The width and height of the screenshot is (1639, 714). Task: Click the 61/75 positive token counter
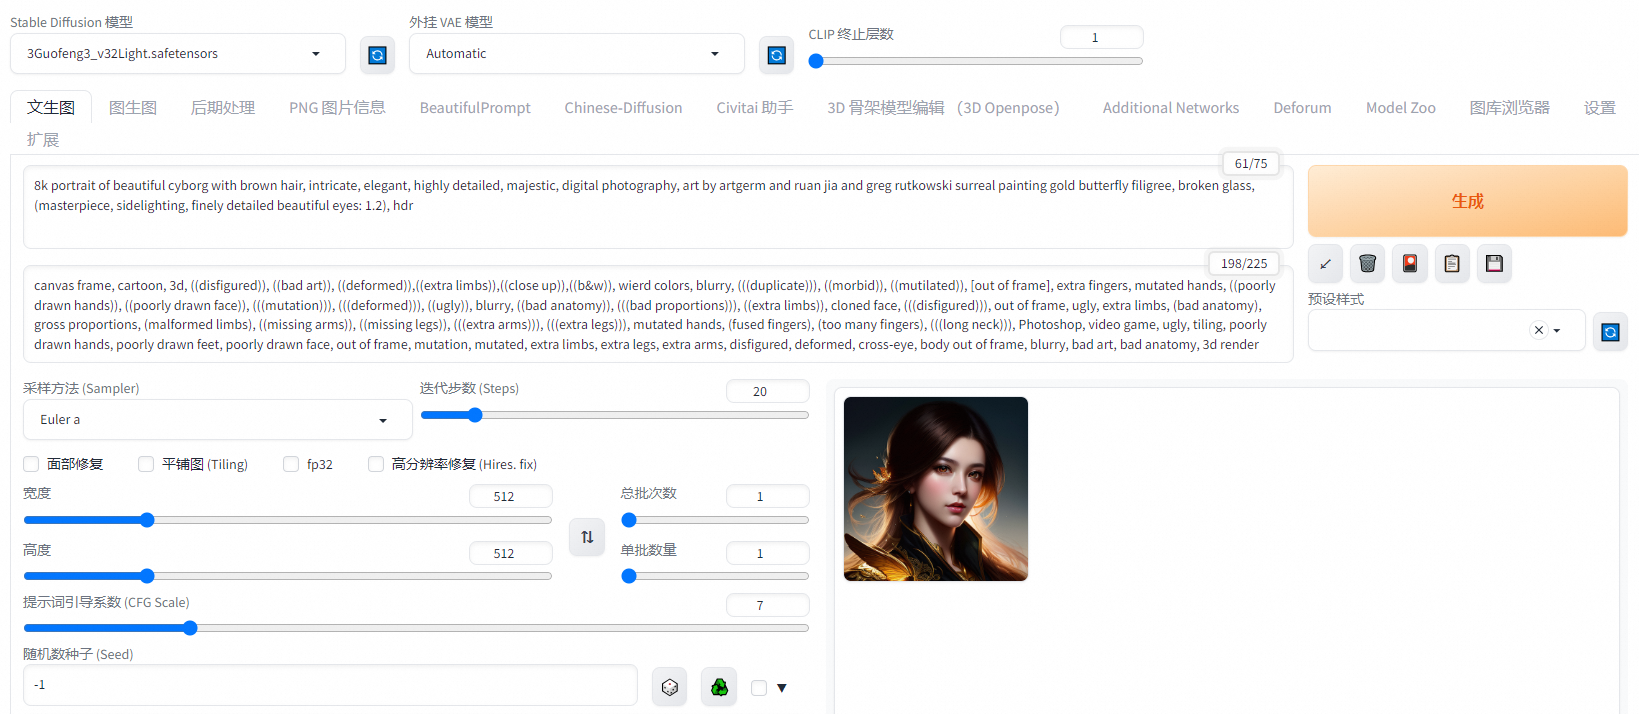tap(1251, 163)
